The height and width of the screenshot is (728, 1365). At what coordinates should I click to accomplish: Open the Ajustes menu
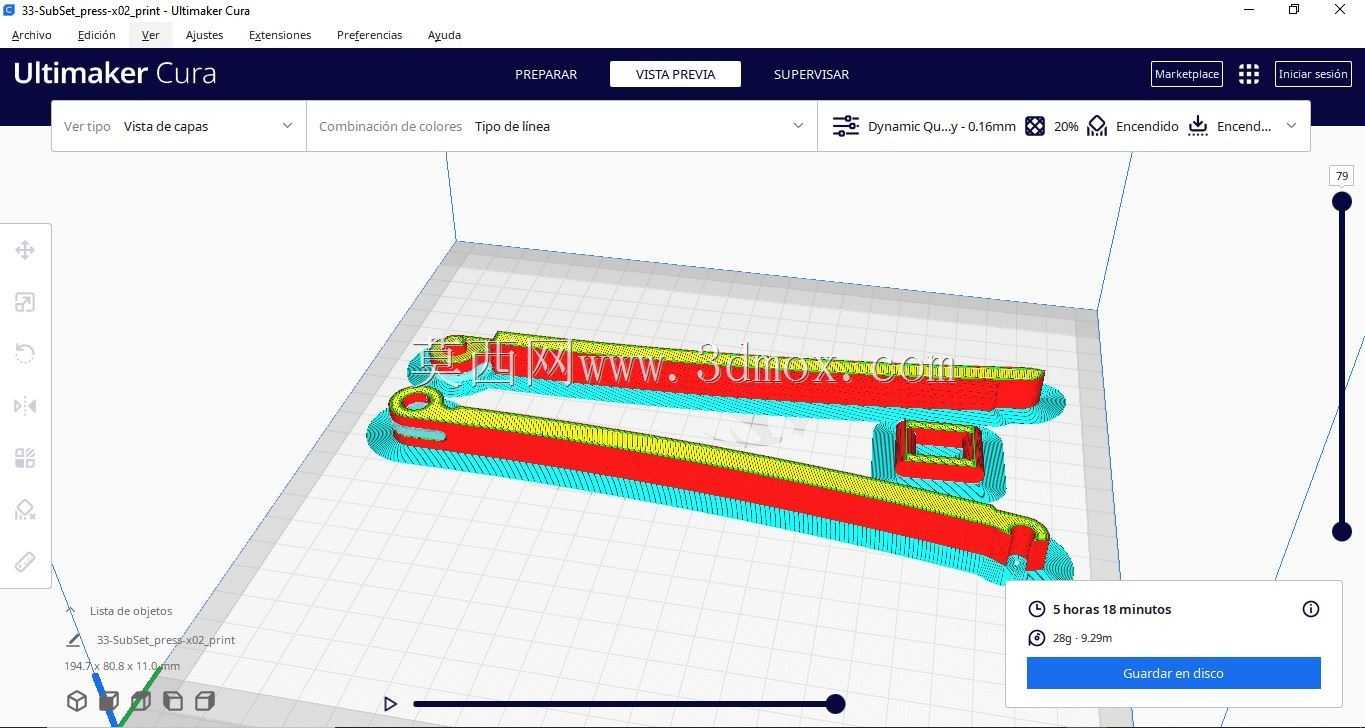click(204, 35)
